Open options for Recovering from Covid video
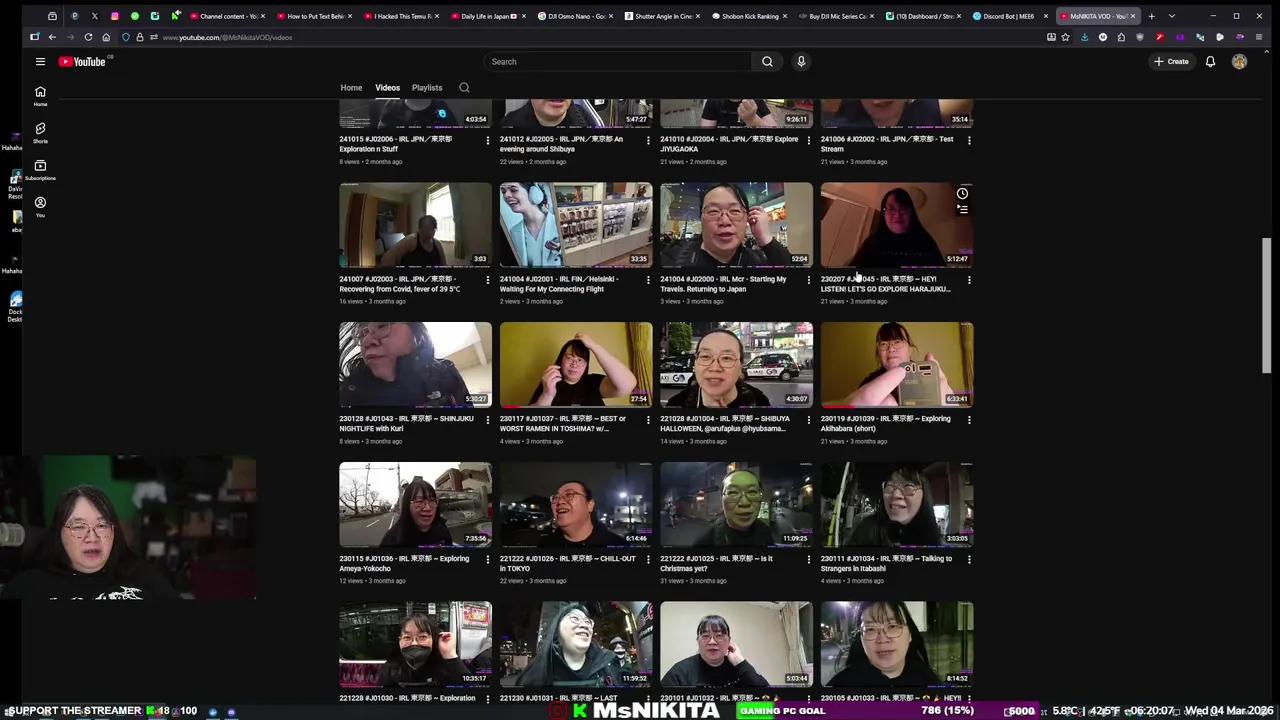The height and width of the screenshot is (720, 1280). (x=488, y=280)
